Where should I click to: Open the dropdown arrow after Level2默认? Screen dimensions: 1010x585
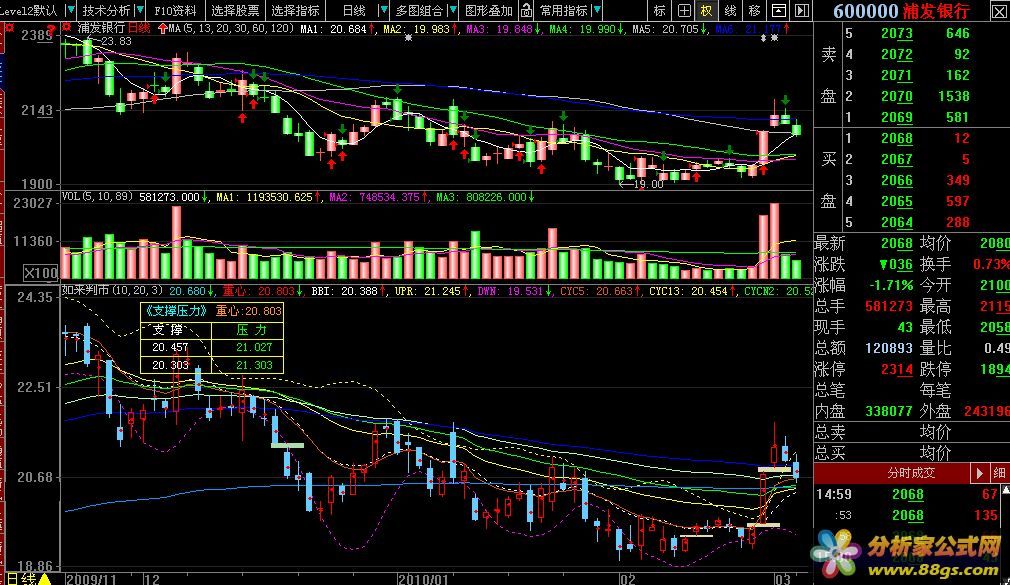pyautogui.click(x=70, y=10)
